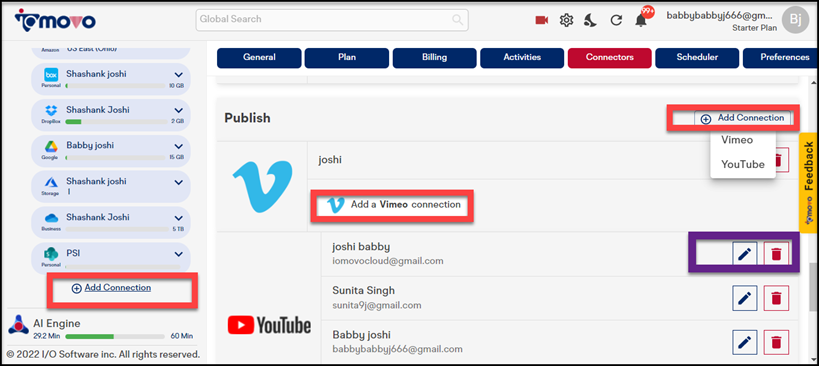This screenshot has width=819, height=366.
Task: Toggle dark mode moon icon
Action: pos(591,20)
